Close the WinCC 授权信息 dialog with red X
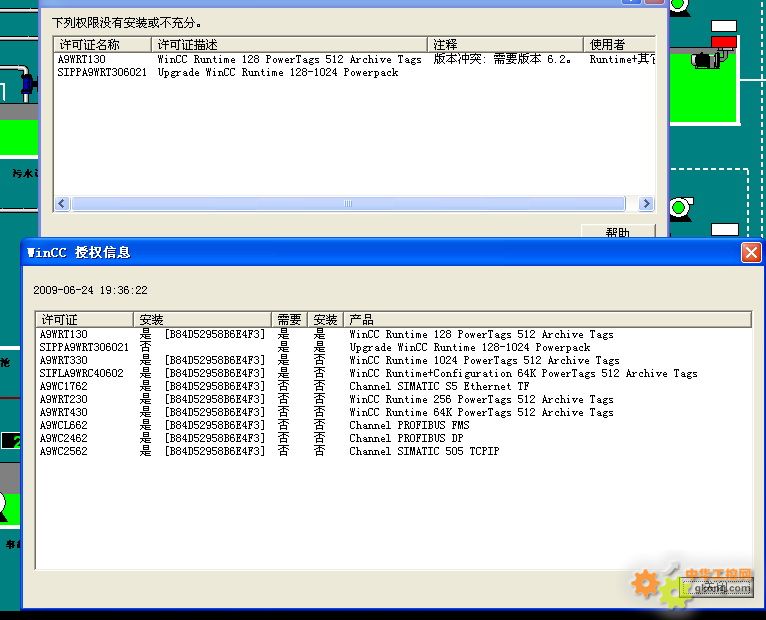 pyautogui.click(x=751, y=253)
